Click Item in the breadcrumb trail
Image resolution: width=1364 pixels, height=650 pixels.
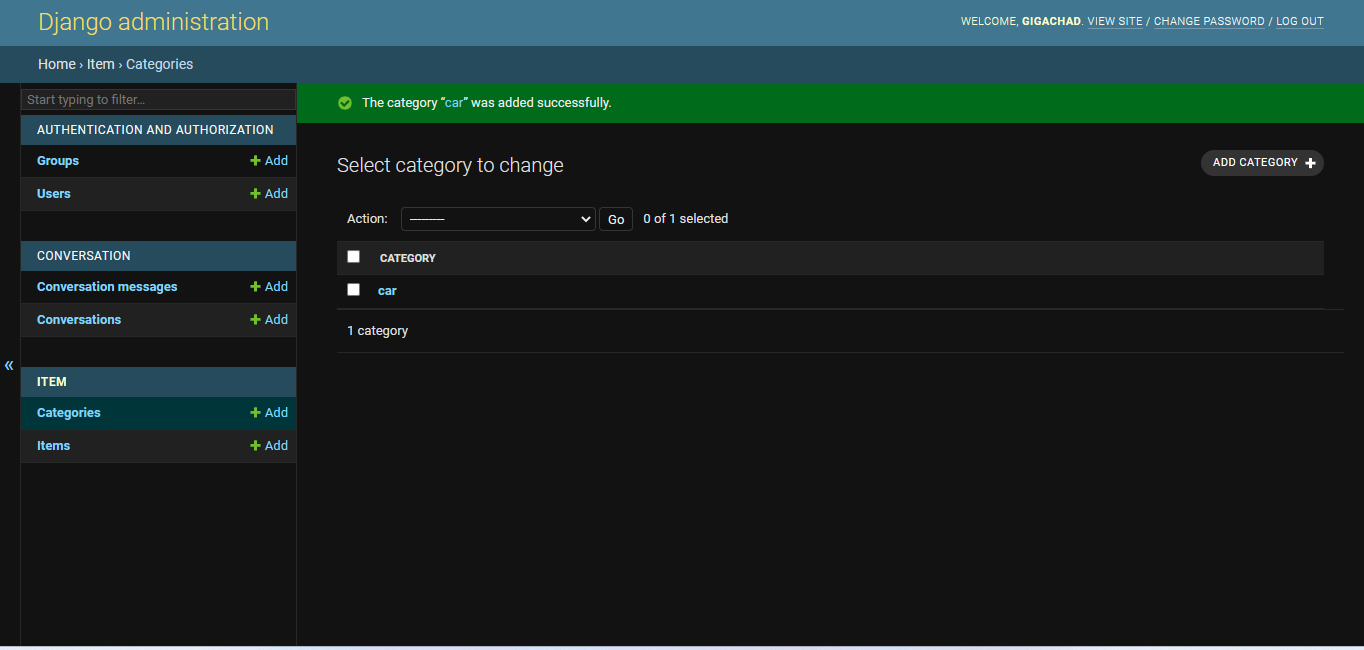coord(100,63)
